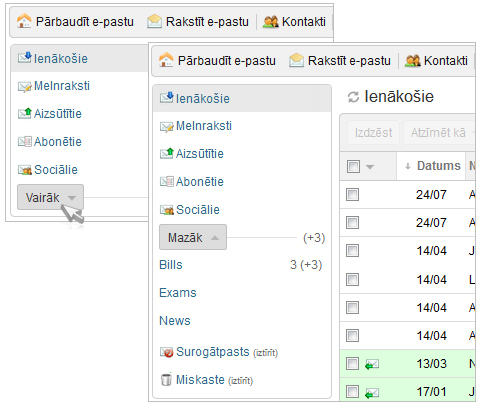This screenshot has height=411, width=482.
Task: Empty spam via iztīrīt next to Surogātpasts
Action: (x=265, y=353)
